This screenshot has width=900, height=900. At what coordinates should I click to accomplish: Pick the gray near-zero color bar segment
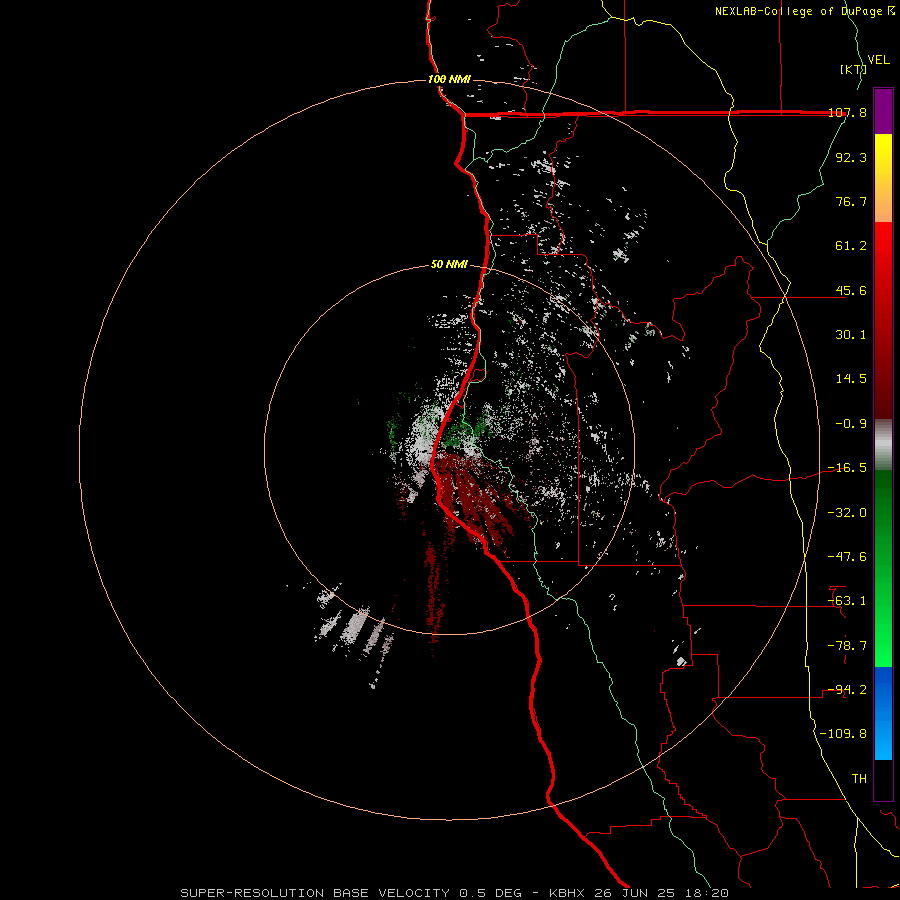click(883, 445)
